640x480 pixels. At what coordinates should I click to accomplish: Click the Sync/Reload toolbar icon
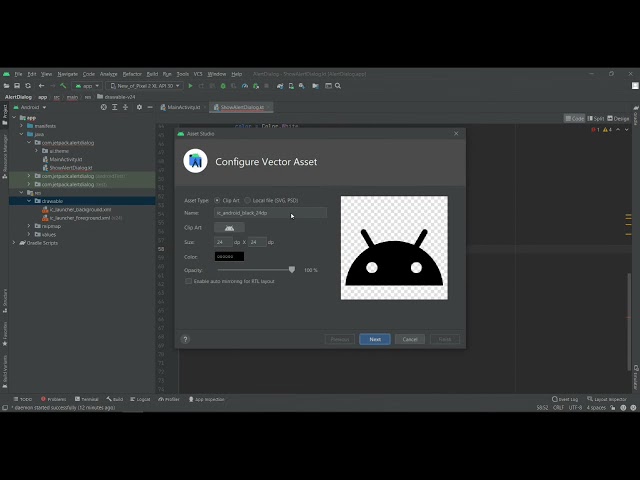[28, 86]
